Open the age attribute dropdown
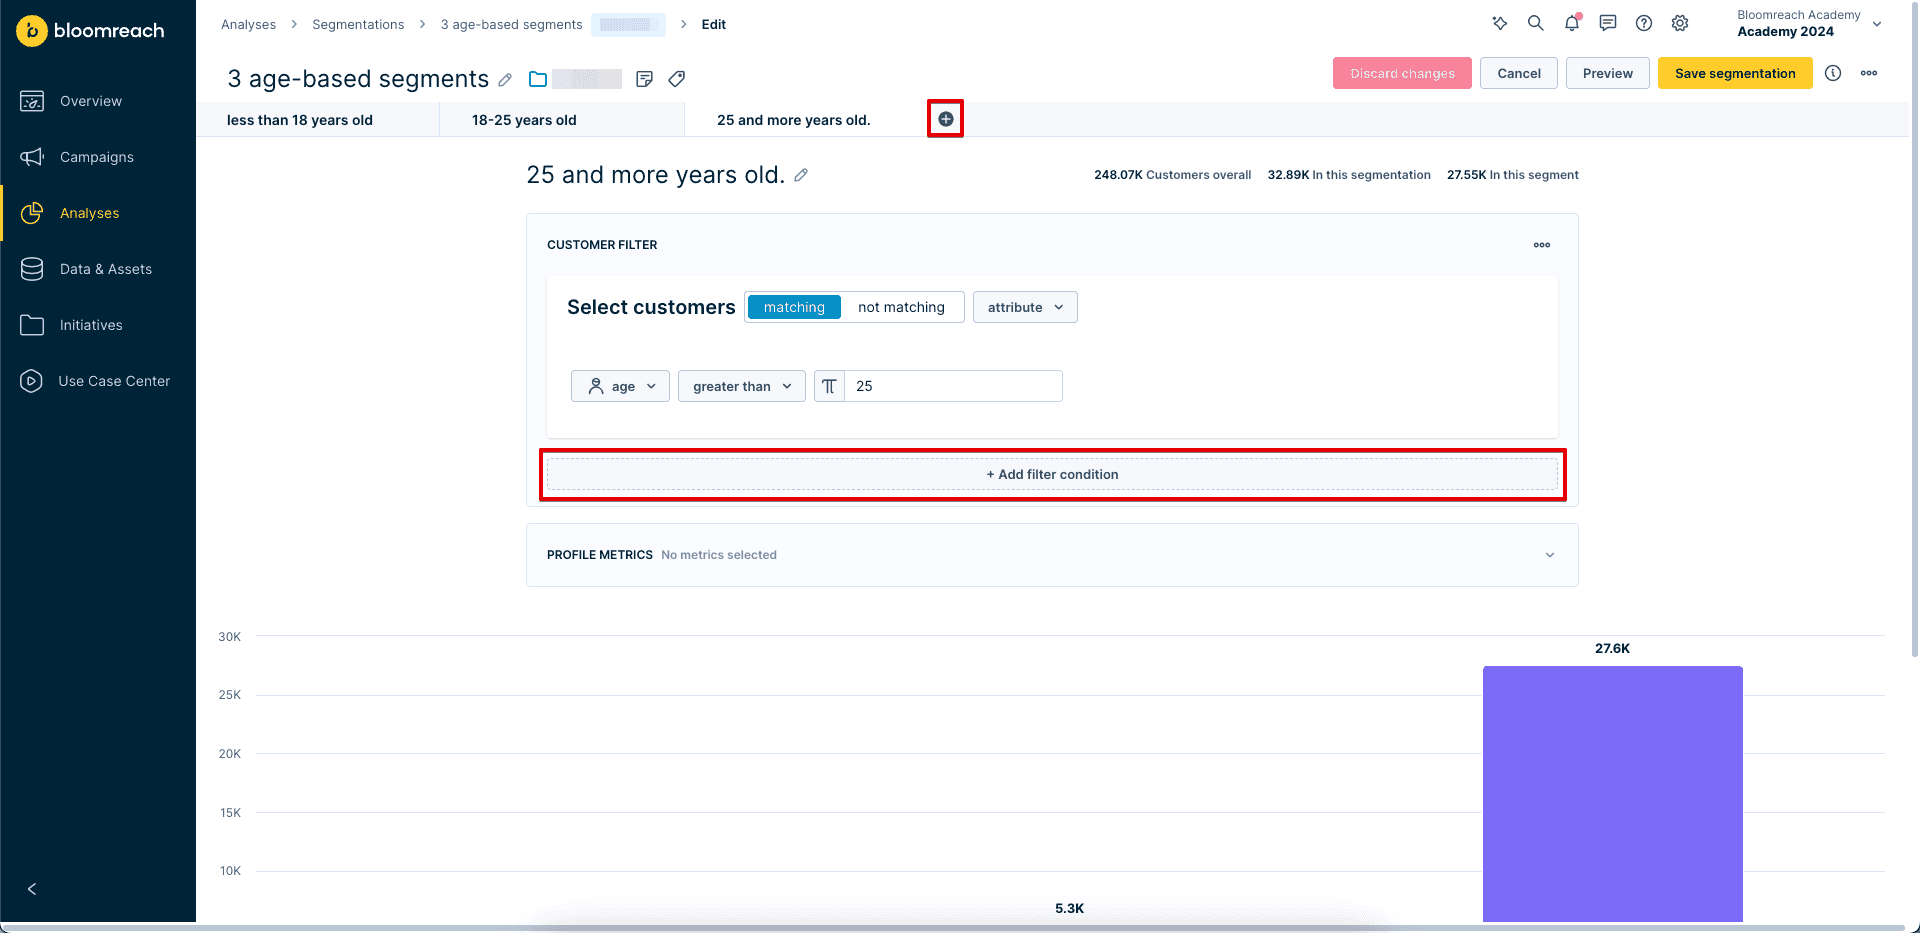 tap(620, 386)
